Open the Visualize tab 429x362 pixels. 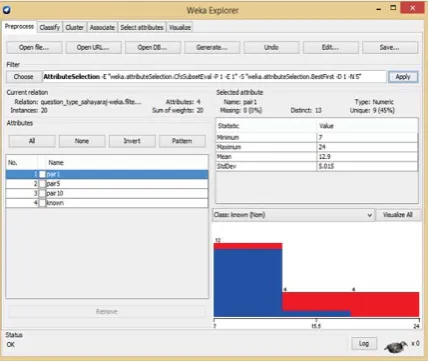click(x=180, y=27)
